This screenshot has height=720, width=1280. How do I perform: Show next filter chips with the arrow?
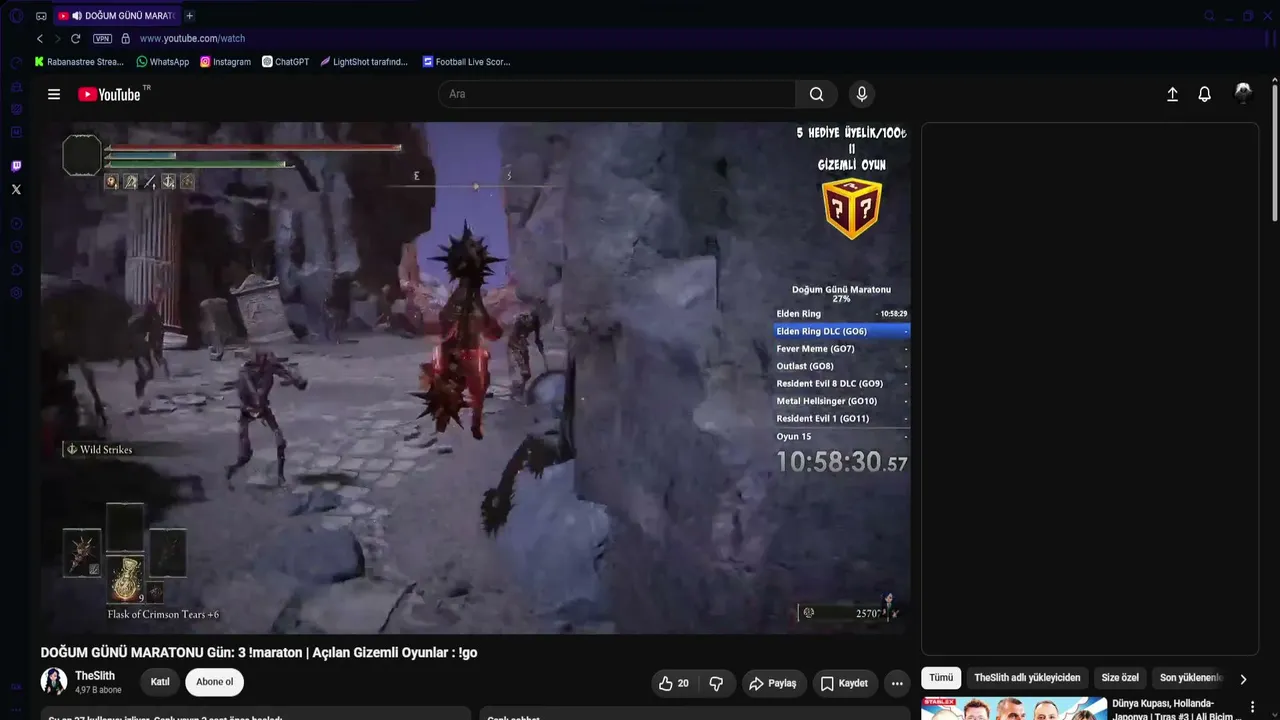click(x=1243, y=679)
